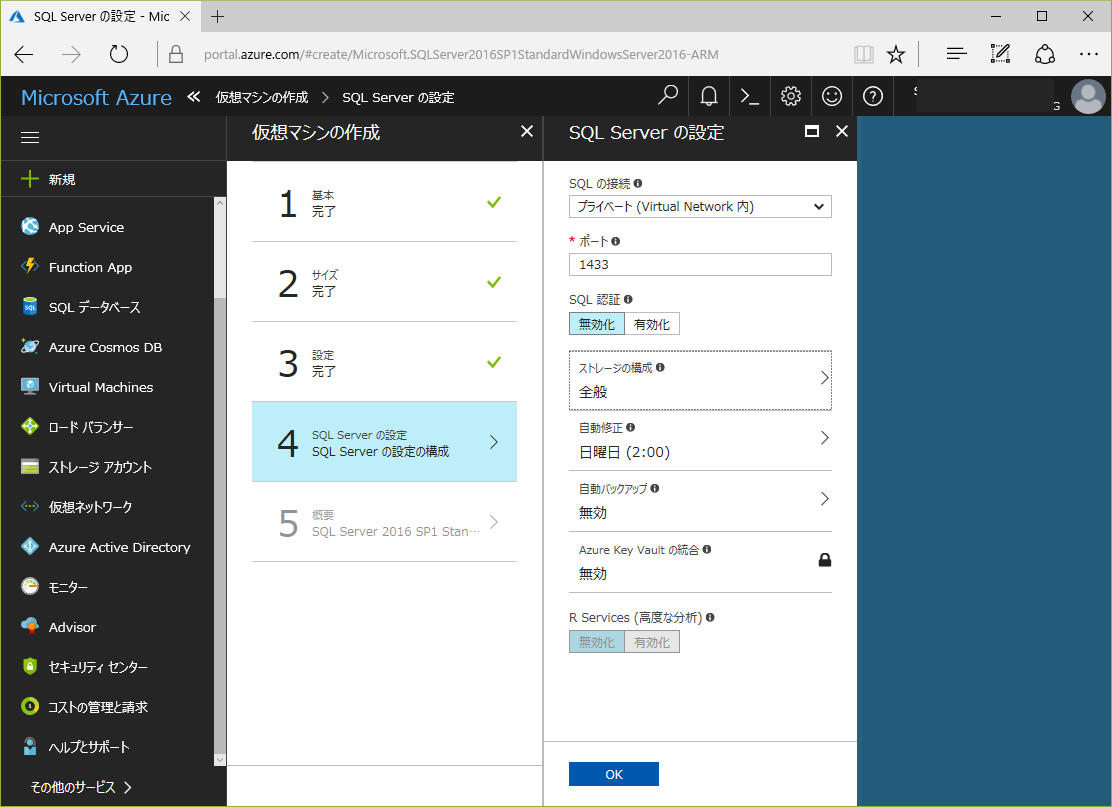Expand 自動バックアップ settings
The height and width of the screenshot is (807, 1112).
pyautogui.click(x=700, y=501)
